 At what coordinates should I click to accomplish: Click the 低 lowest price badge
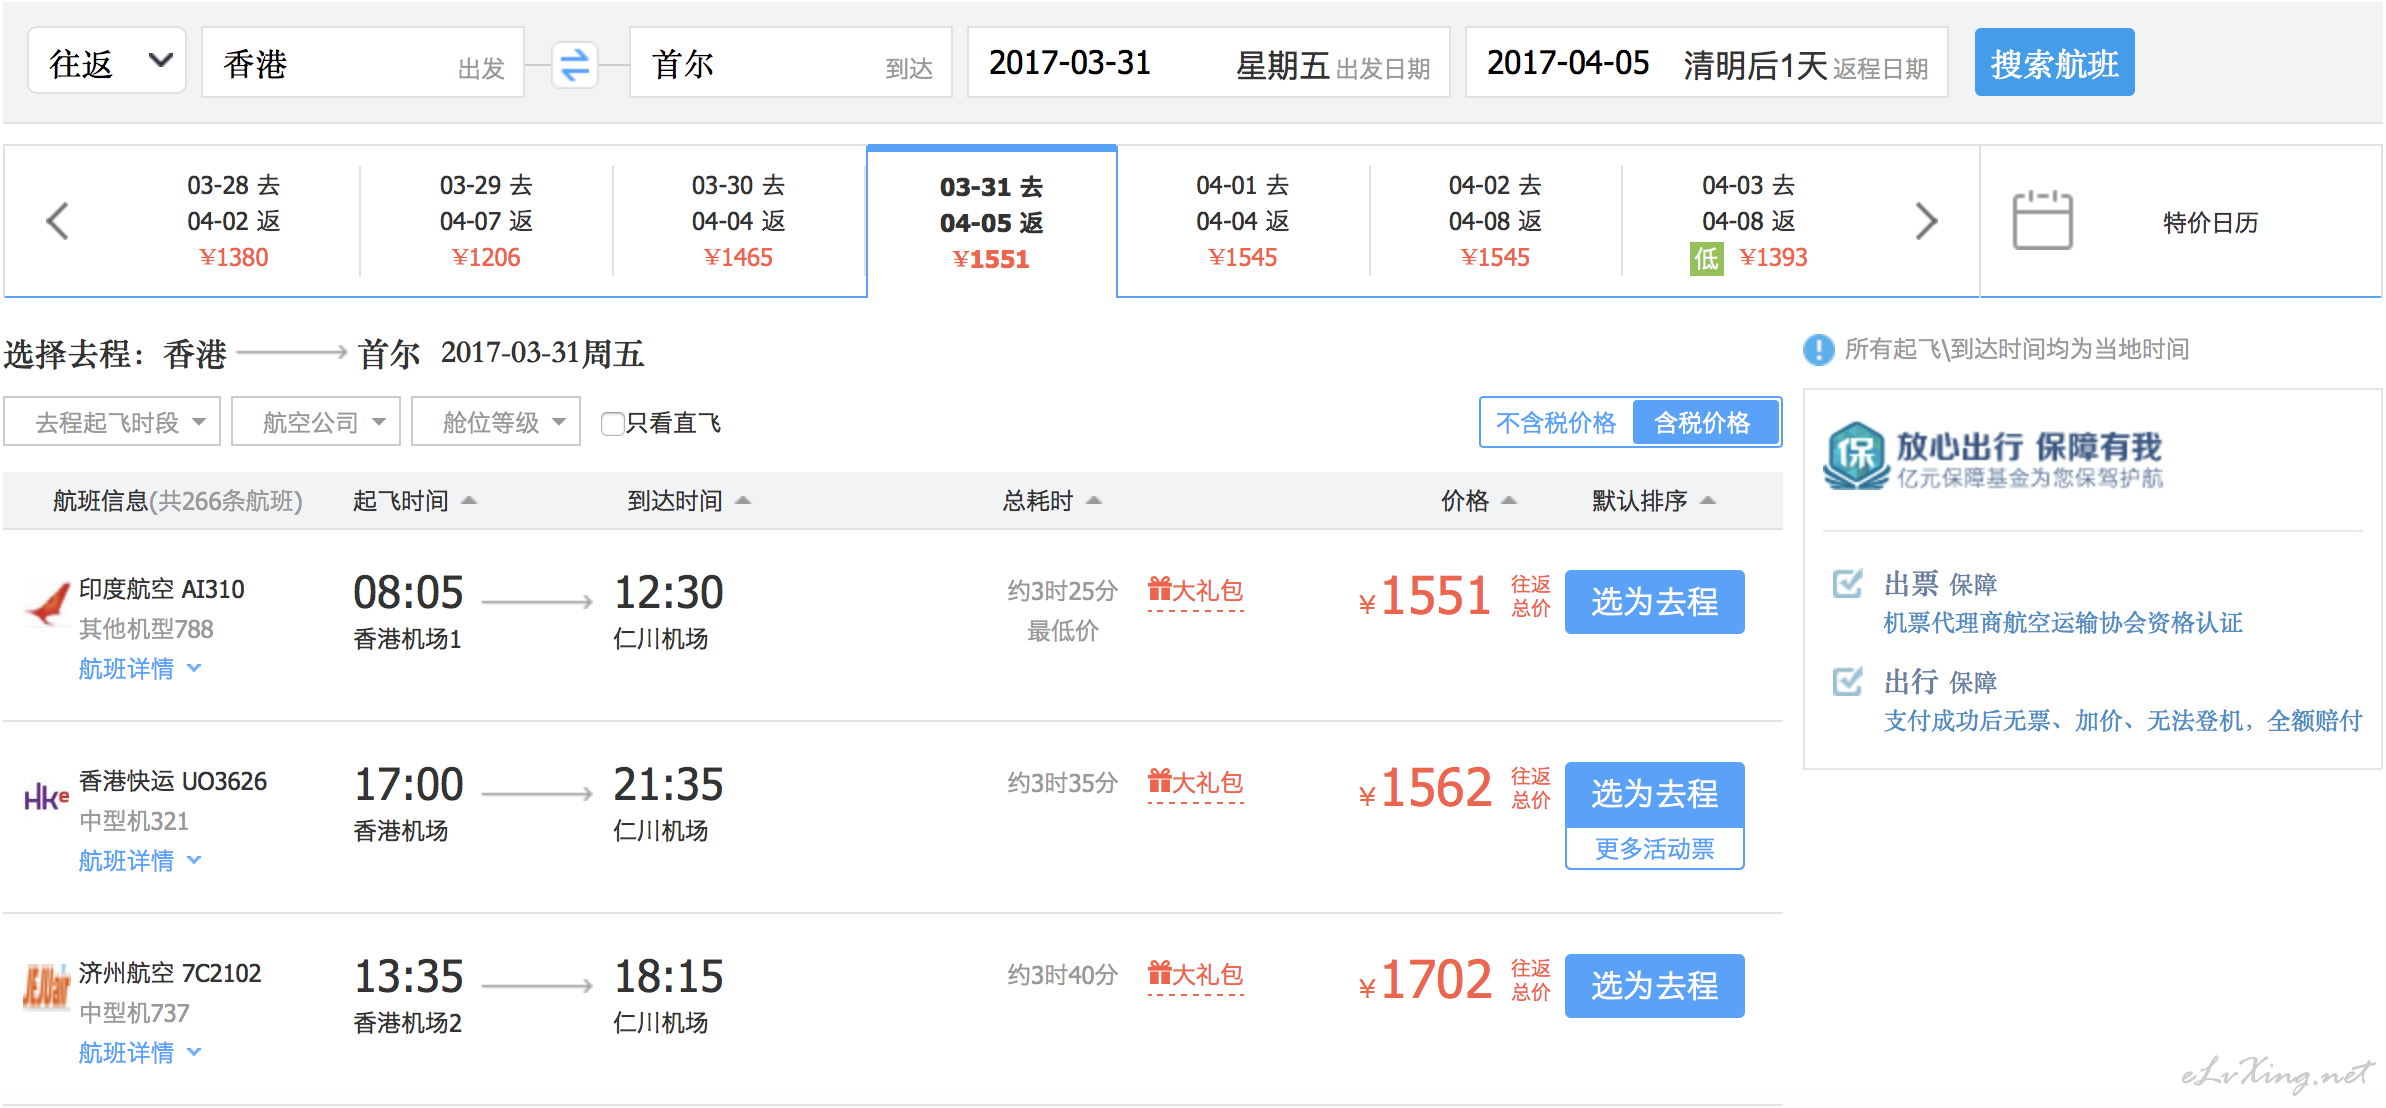[1706, 259]
